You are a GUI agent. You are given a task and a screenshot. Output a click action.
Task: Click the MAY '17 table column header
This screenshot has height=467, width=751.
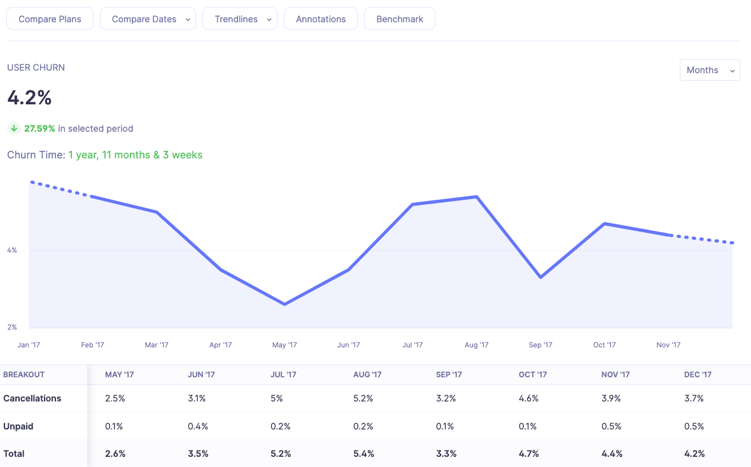[x=119, y=375]
